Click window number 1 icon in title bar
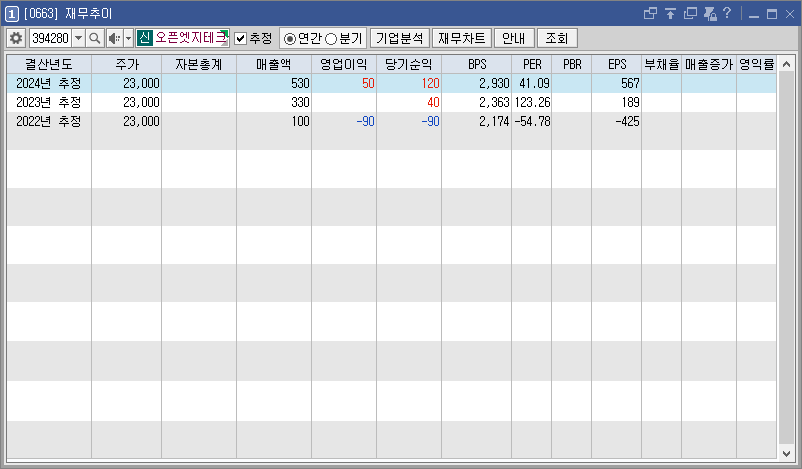Image resolution: width=802 pixels, height=469 pixels. pos(11,14)
